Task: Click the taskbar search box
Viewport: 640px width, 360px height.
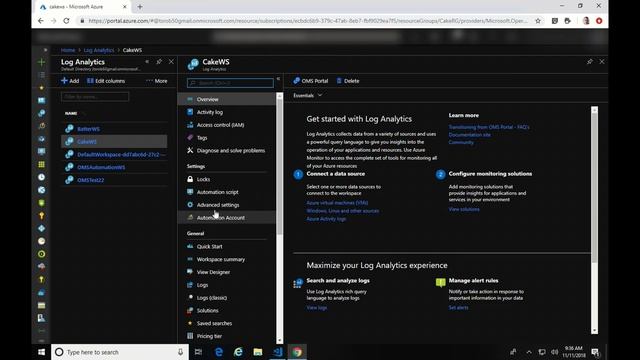Action: click(x=120, y=352)
